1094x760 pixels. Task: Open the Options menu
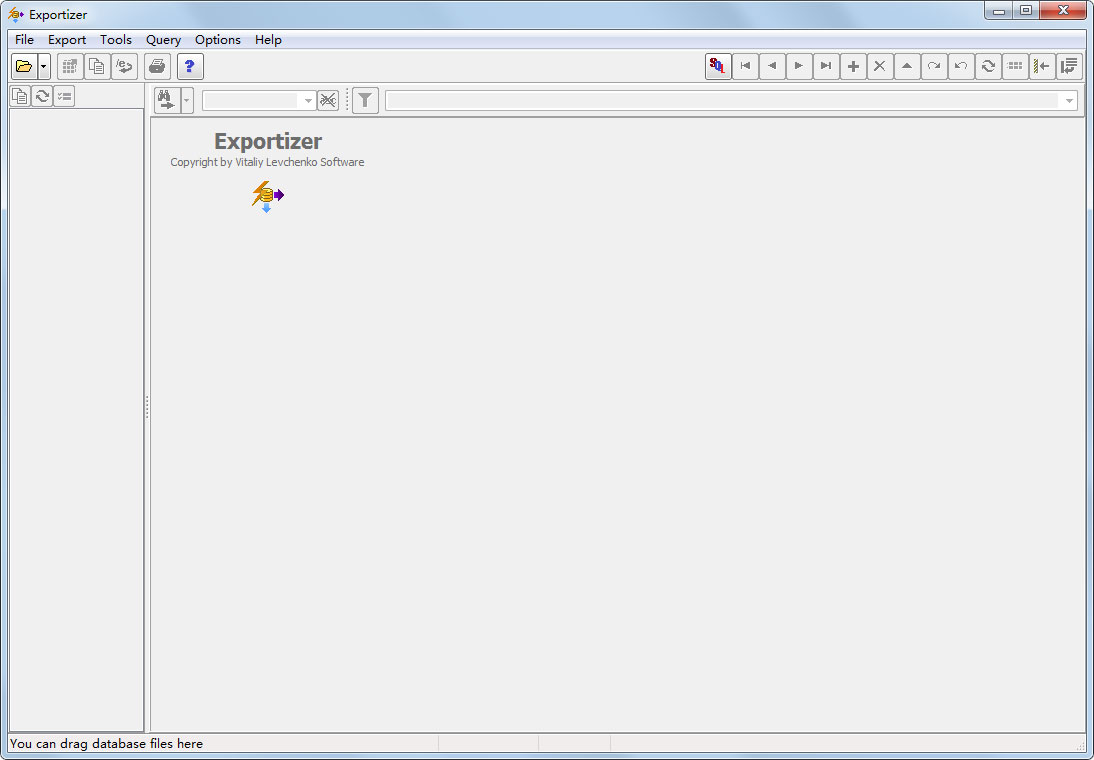[217, 39]
